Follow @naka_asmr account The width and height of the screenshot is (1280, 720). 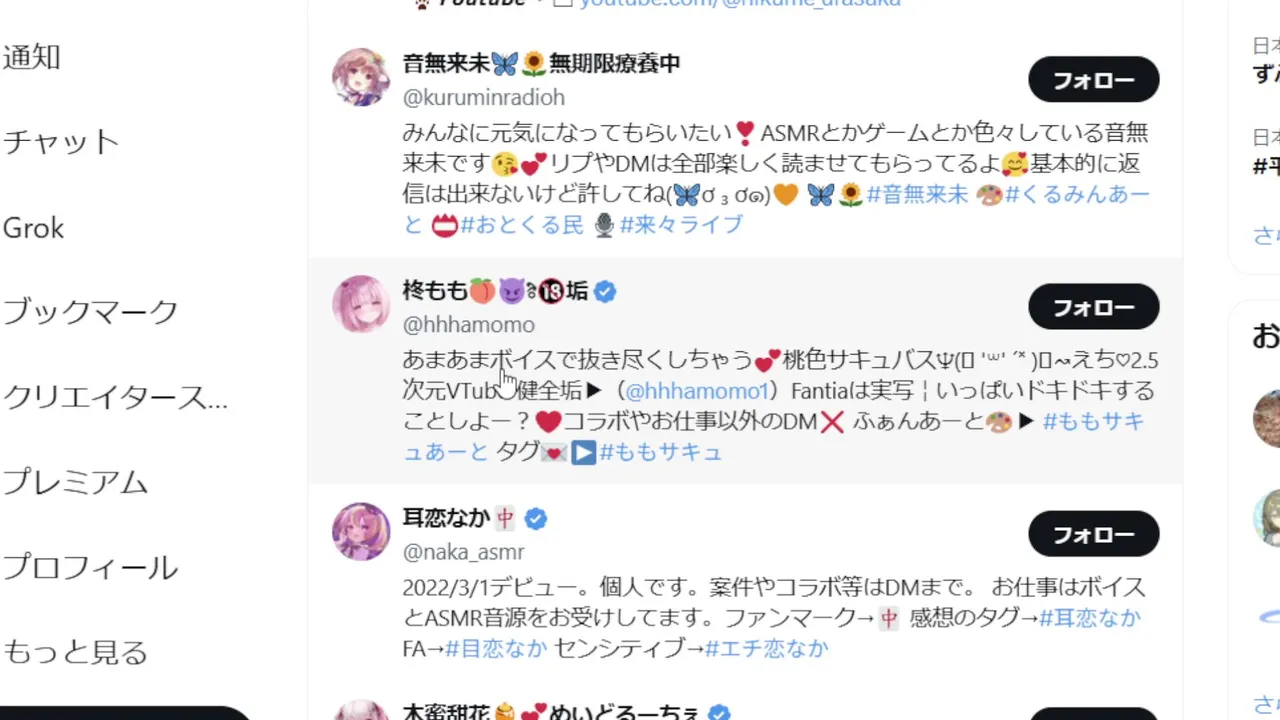[1094, 534]
